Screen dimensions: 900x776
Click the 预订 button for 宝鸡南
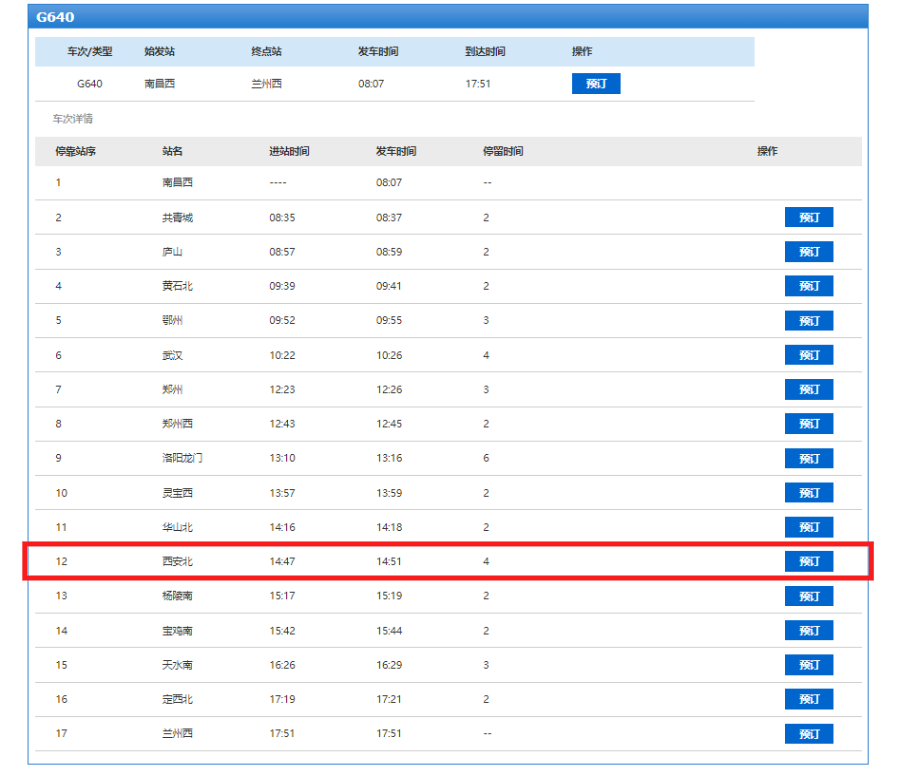pos(808,630)
